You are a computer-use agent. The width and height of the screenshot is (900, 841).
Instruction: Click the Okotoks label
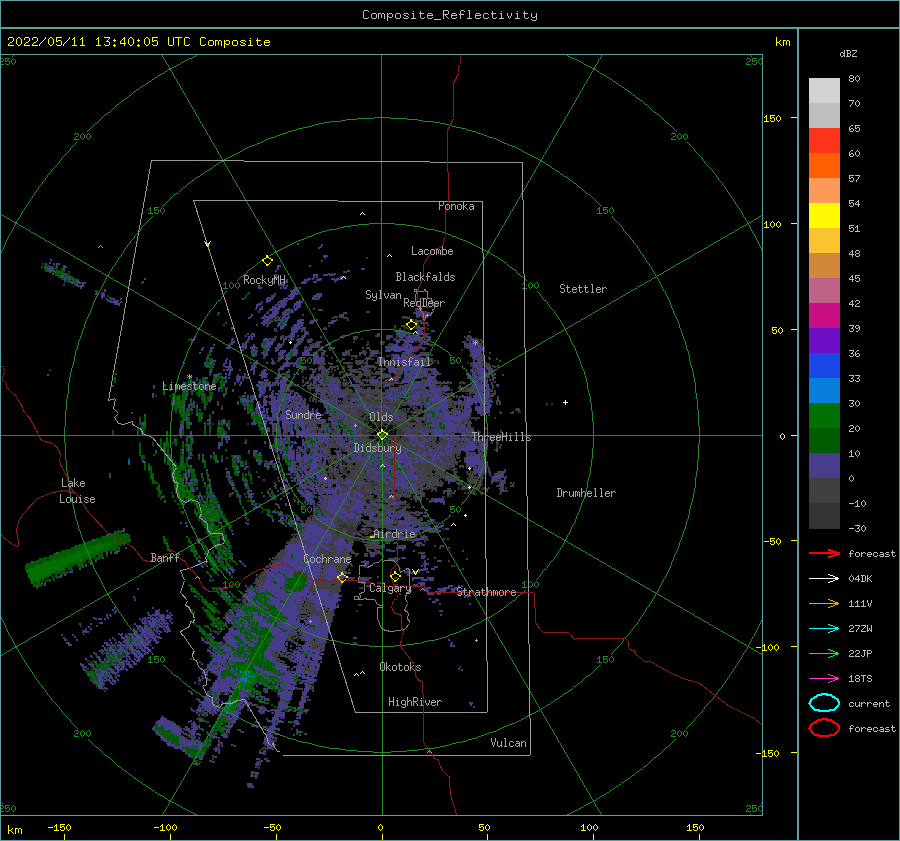click(x=400, y=667)
